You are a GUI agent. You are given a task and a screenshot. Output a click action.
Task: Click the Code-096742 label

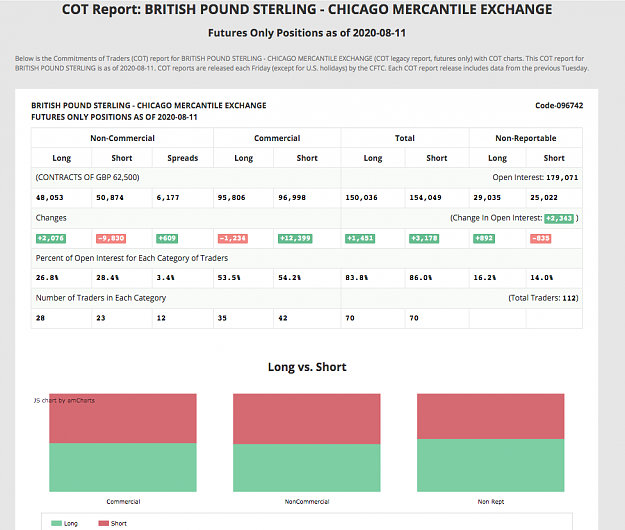point(559,106)
